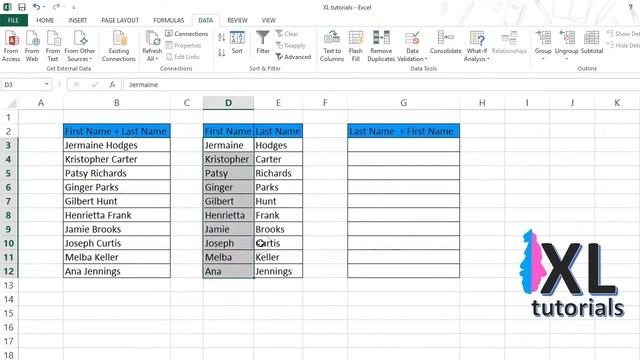Screen dimensions: 640x360
Task: Click Reapply filter button
Action: coord(291,45)
